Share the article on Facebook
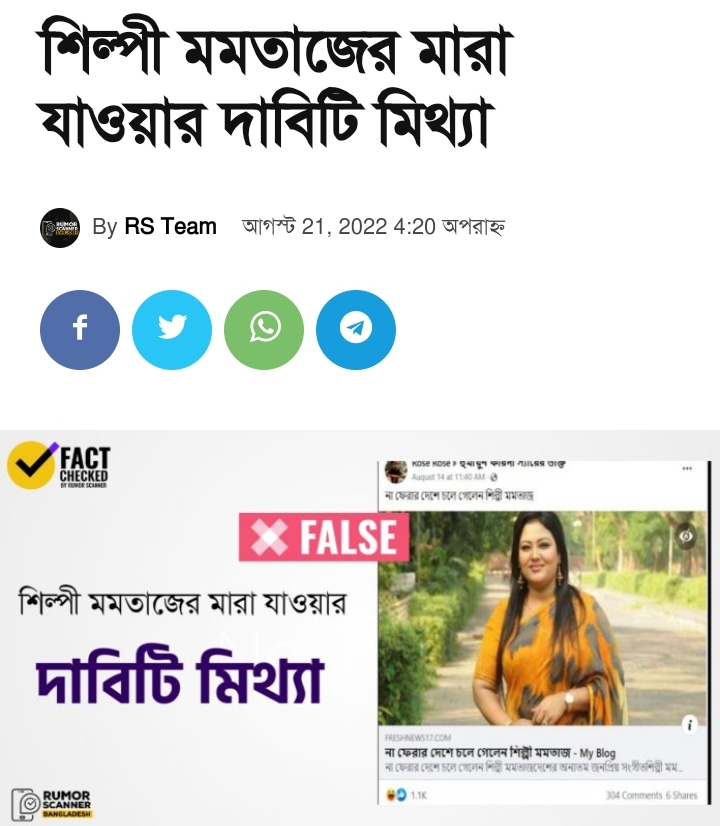The image size is (720, 826). point(80,330)
